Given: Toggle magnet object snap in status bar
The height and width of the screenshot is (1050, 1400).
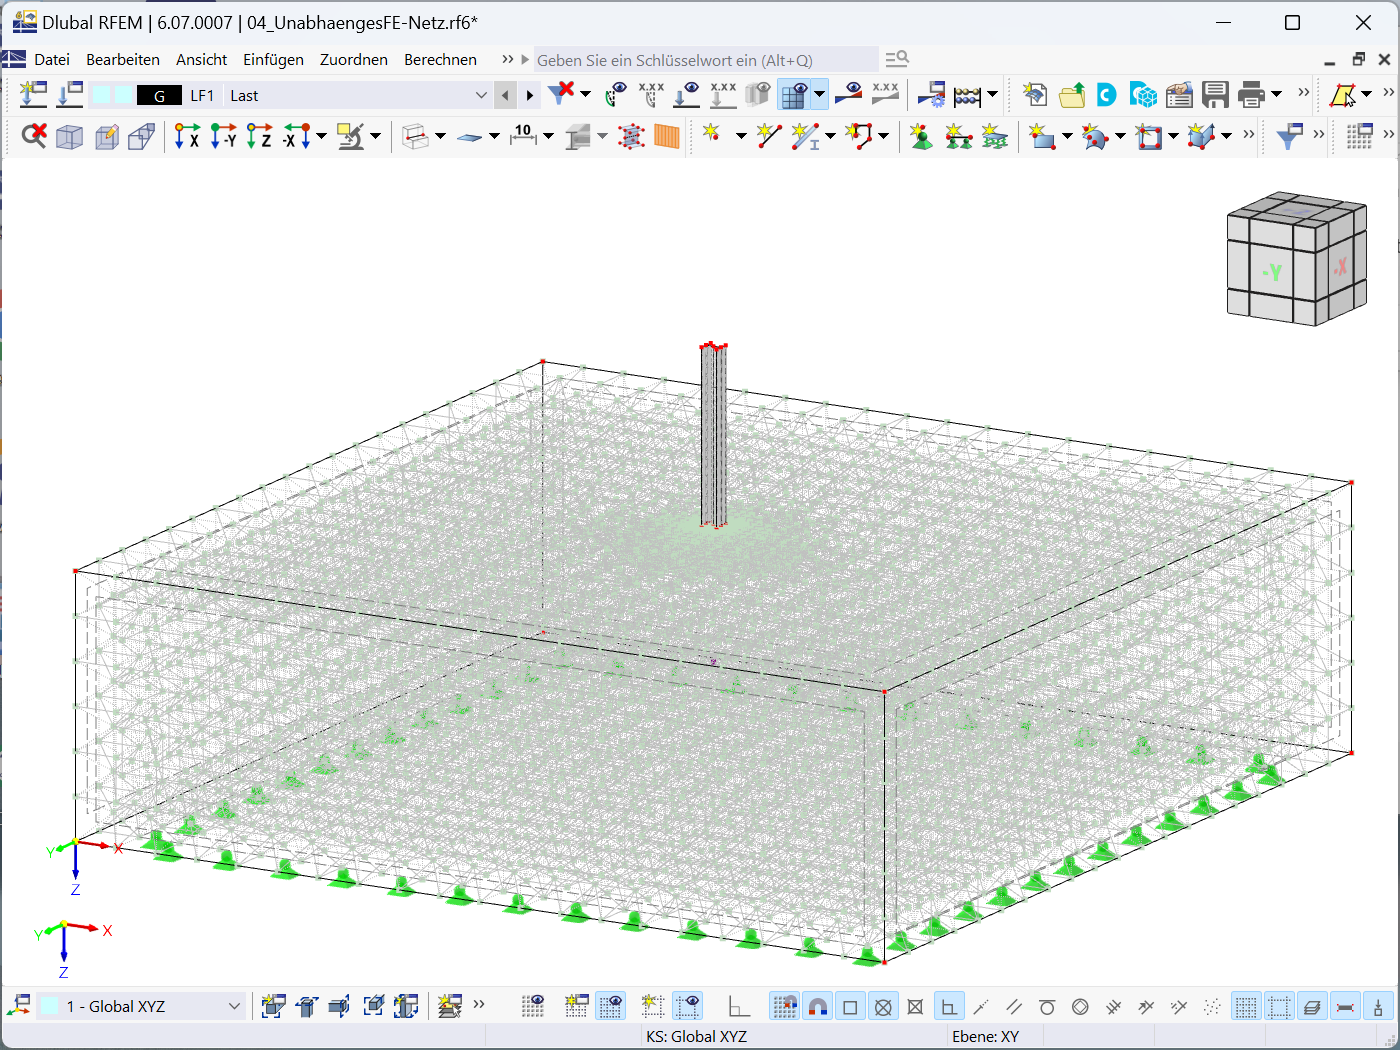Looking at the screenshot, I should pyautogui.click(x=818, y=1007).
